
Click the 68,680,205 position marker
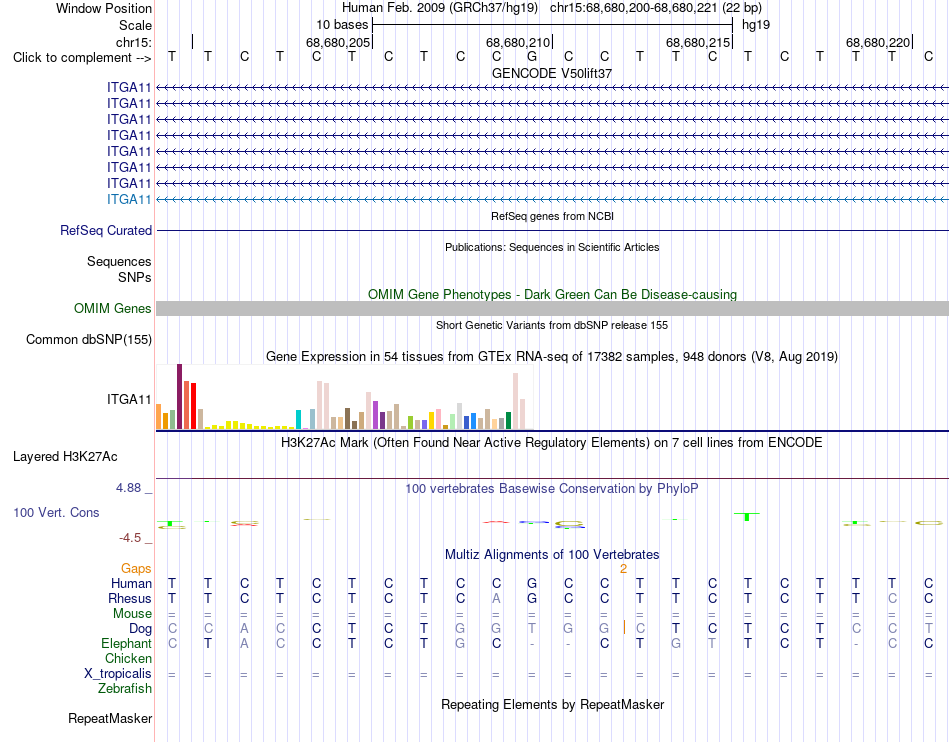click(338, 42)
